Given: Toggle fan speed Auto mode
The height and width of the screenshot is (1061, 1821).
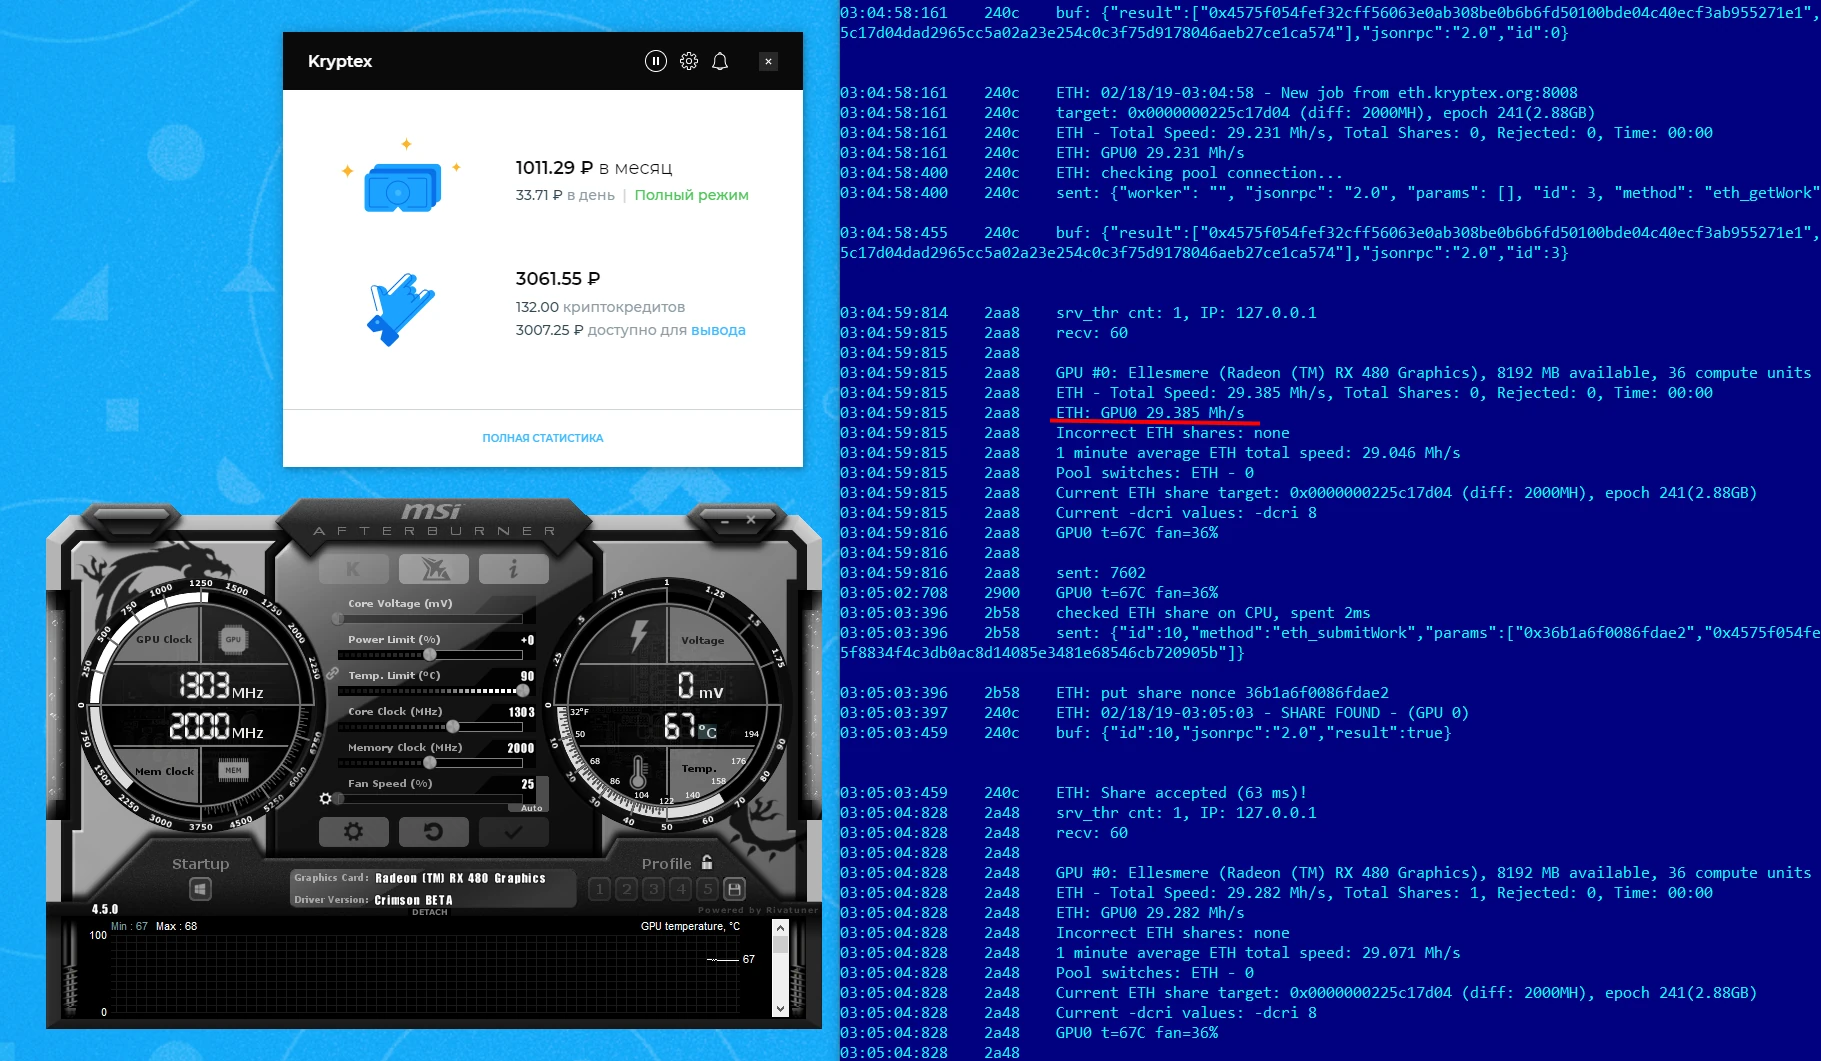Looking at the screenshot, I should [x=531, y=808].
